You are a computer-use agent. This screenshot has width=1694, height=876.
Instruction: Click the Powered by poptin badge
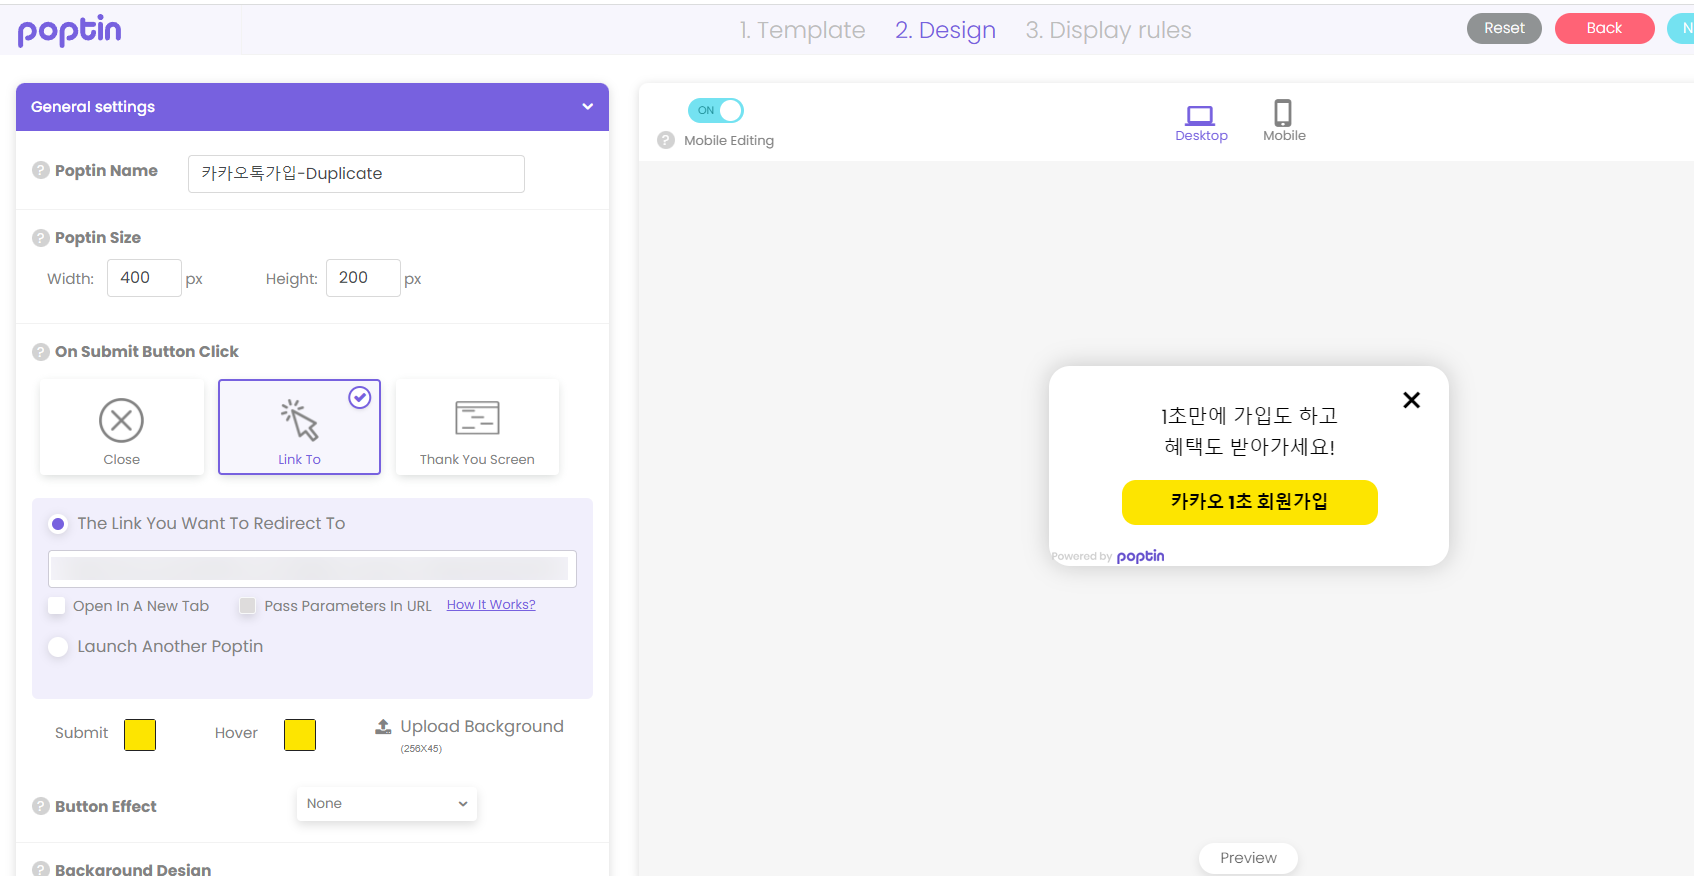click(x=1108, y=556)
